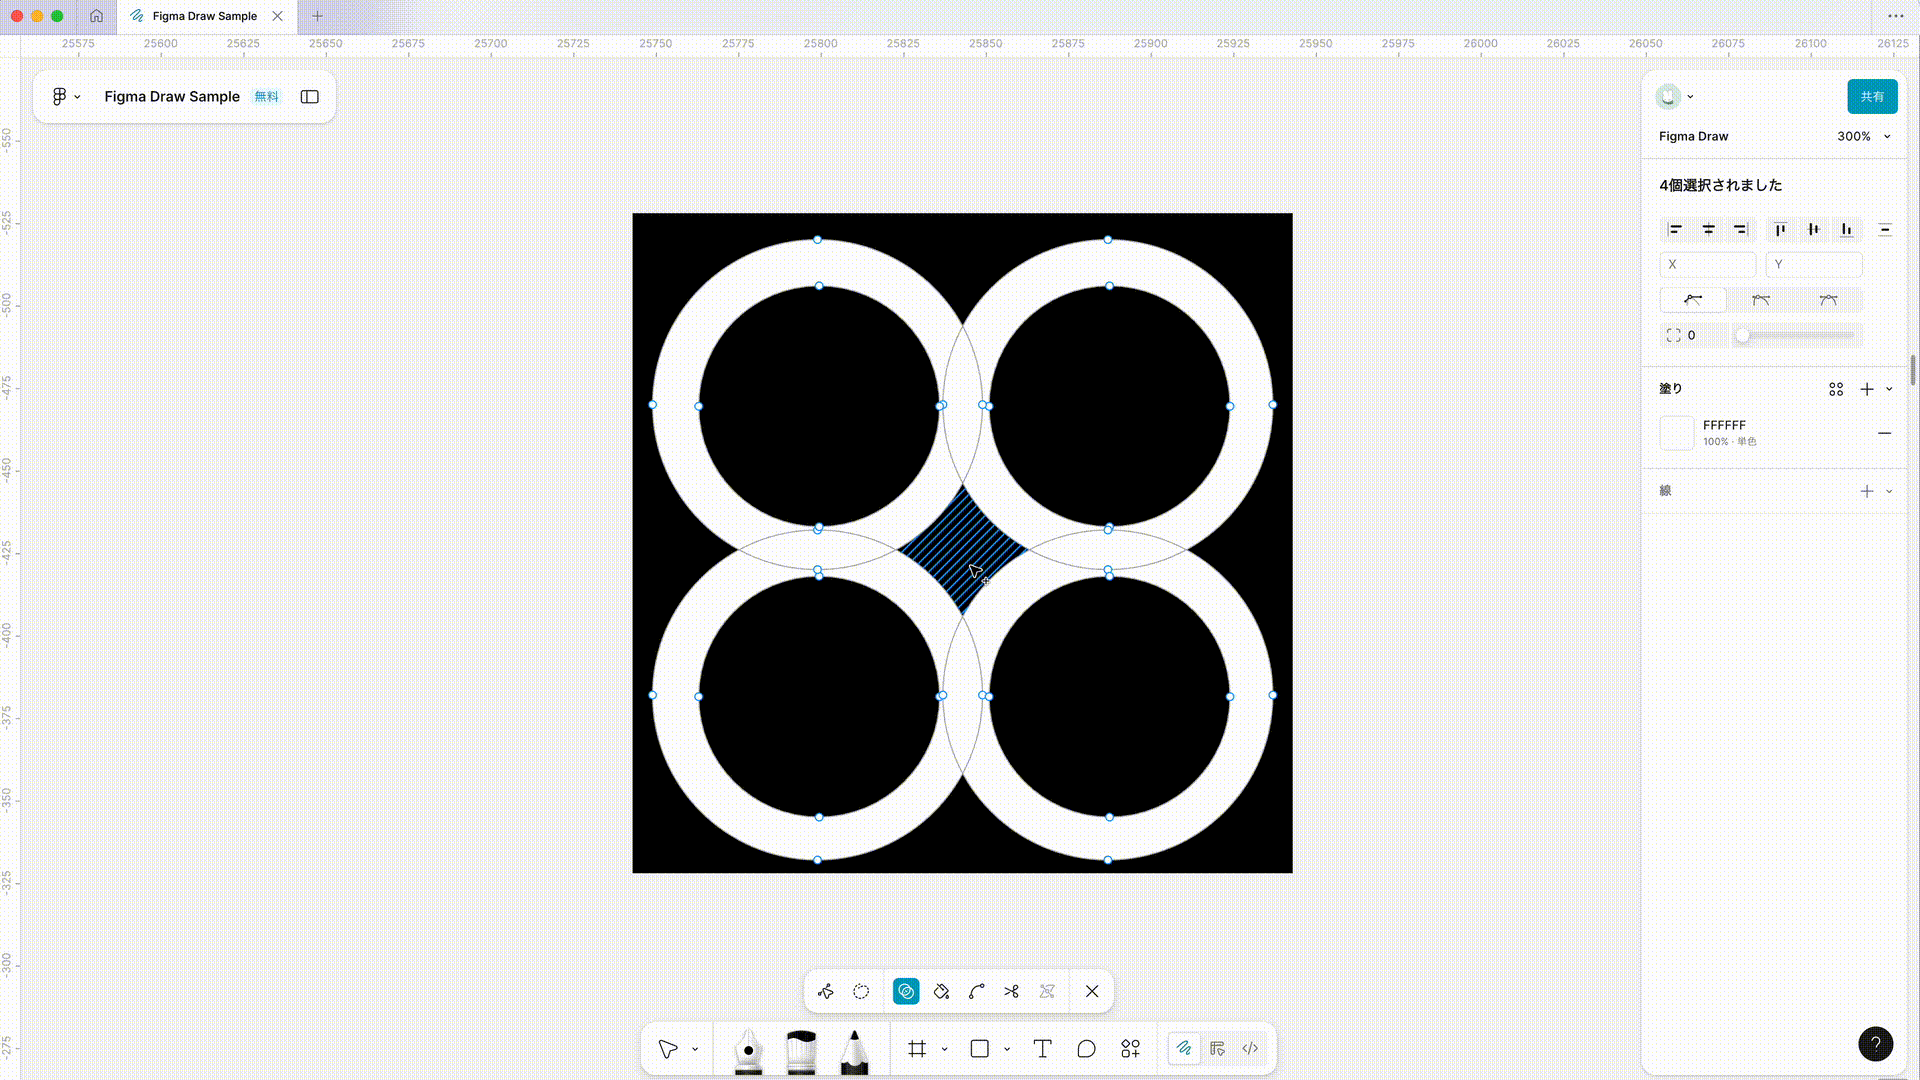Screen dimensions: 1920x1080
Task: Expand the Figma main menu dropdown
Action: pos(66,97)
